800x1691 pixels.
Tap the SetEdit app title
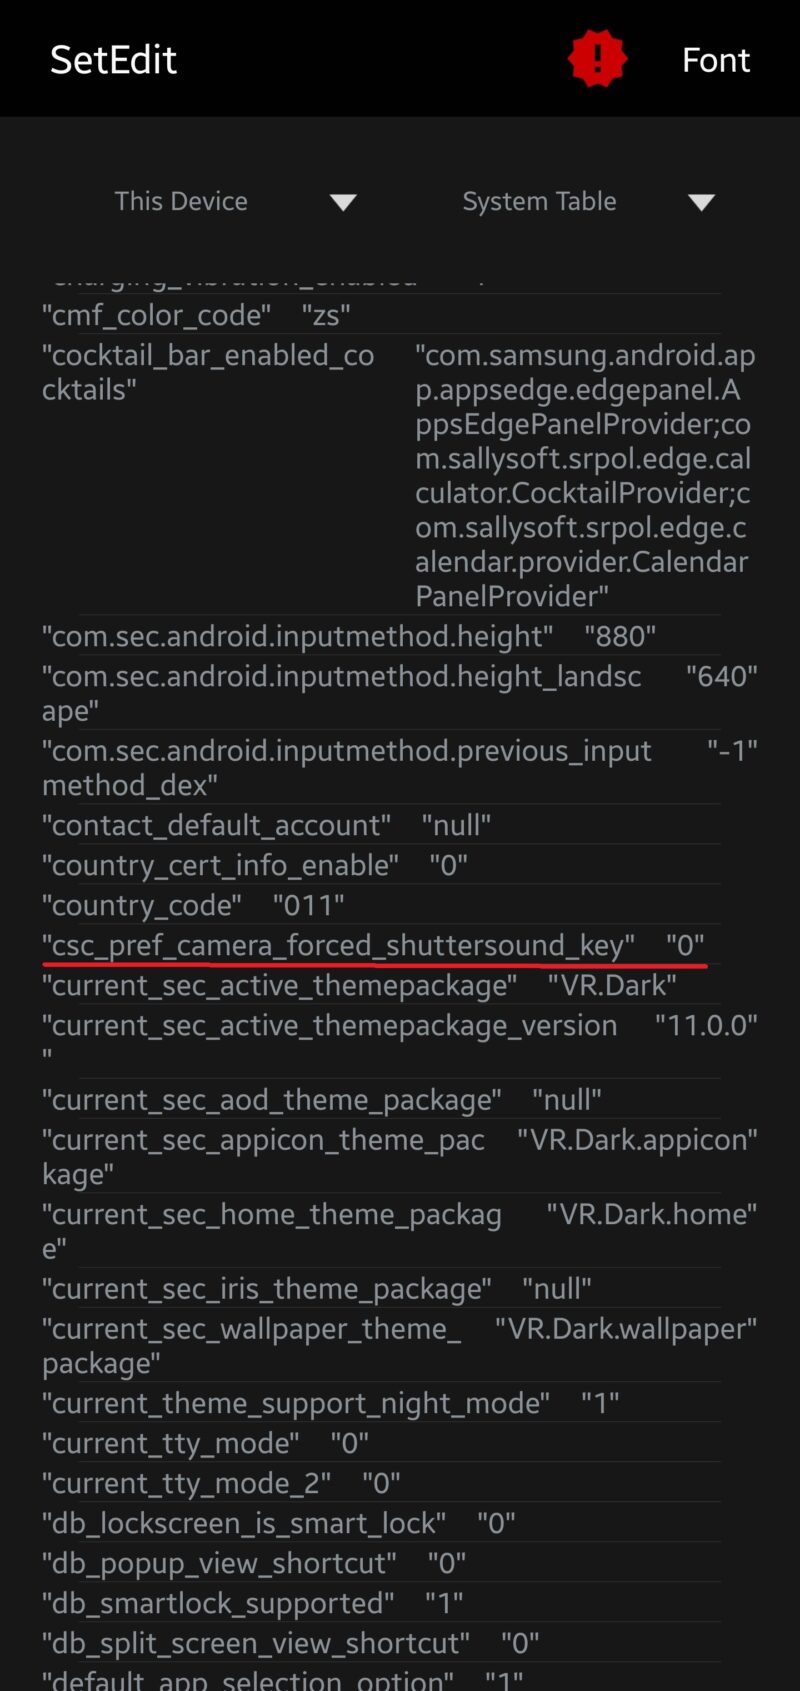pyautogui.click(x=113, y=60)
